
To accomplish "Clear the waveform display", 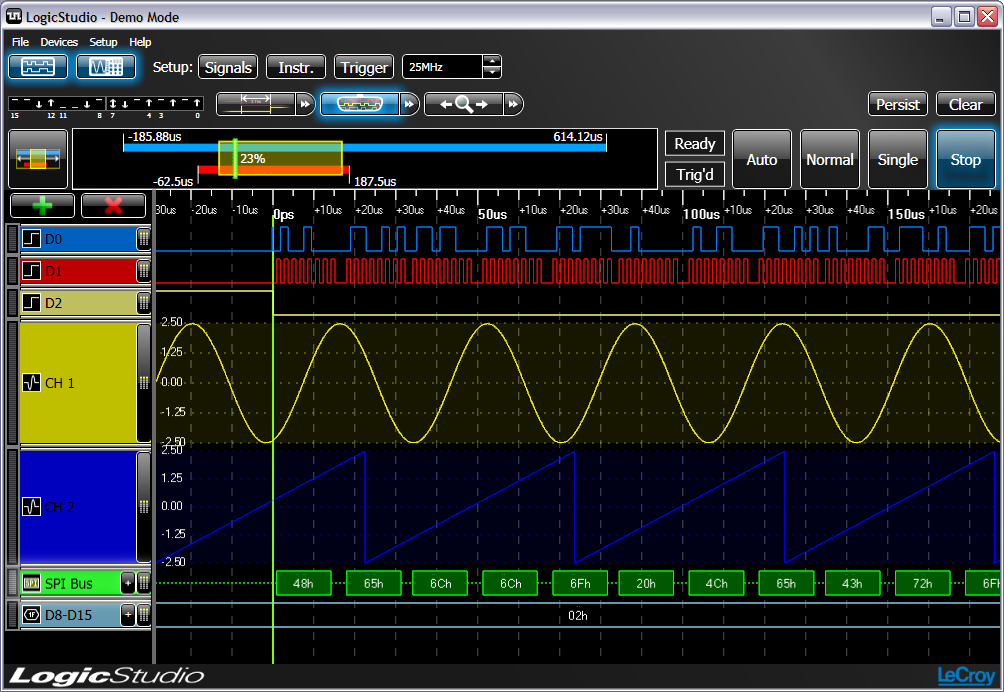I will tap(966, 104).
